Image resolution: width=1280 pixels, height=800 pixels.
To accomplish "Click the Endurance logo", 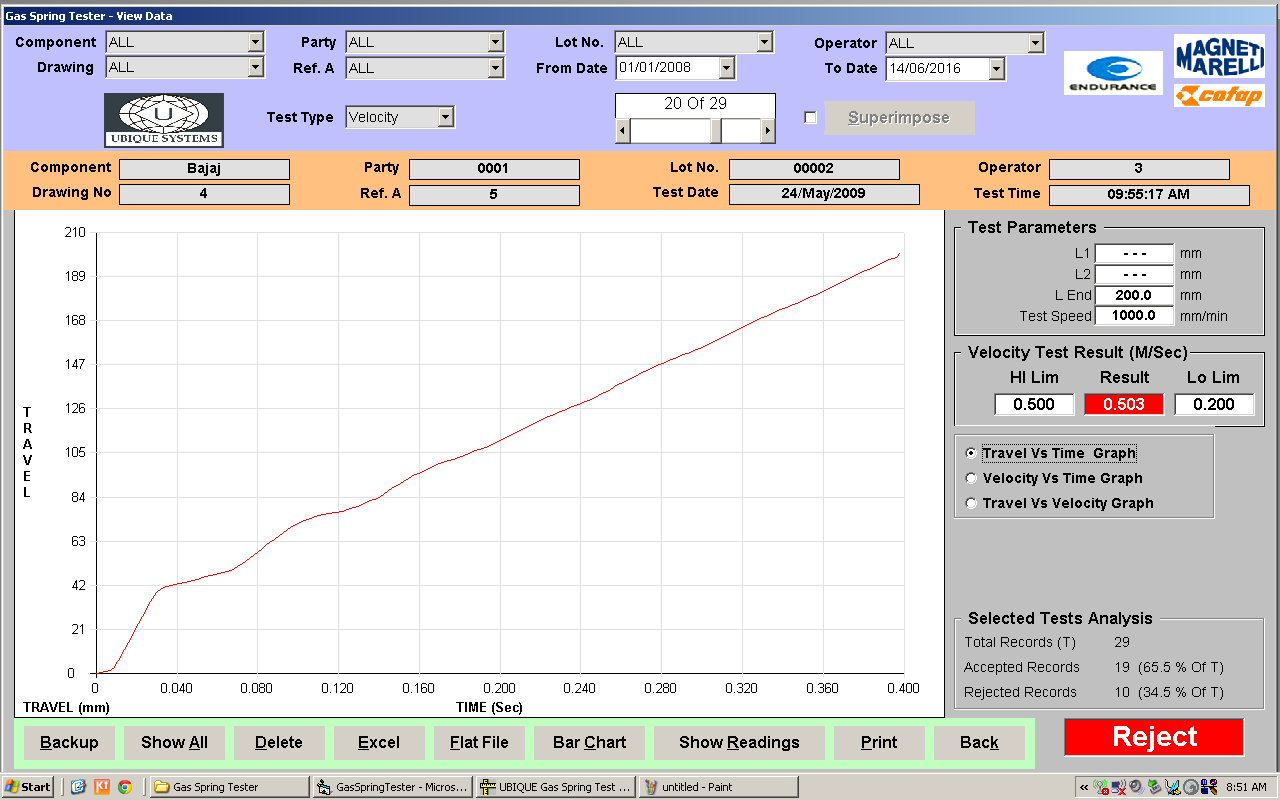I will pyautogui.click(x=1113, y=73).
